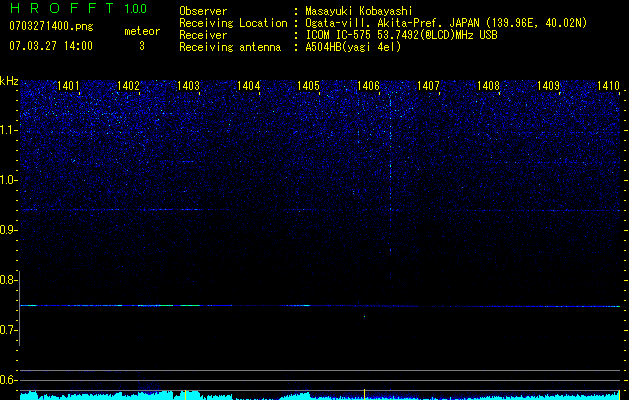Viewport: 629px width, 400px height.
Task: Select the 0.9 frequency axis label
Action: tap(9, 230)
